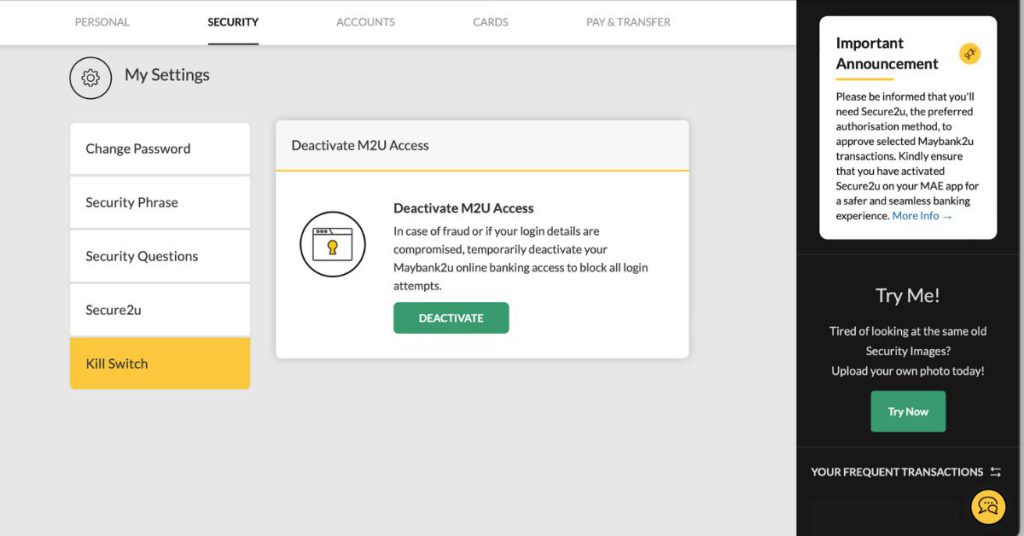
Task: Click the My Settings gear icon
Action: pos(91,78)
